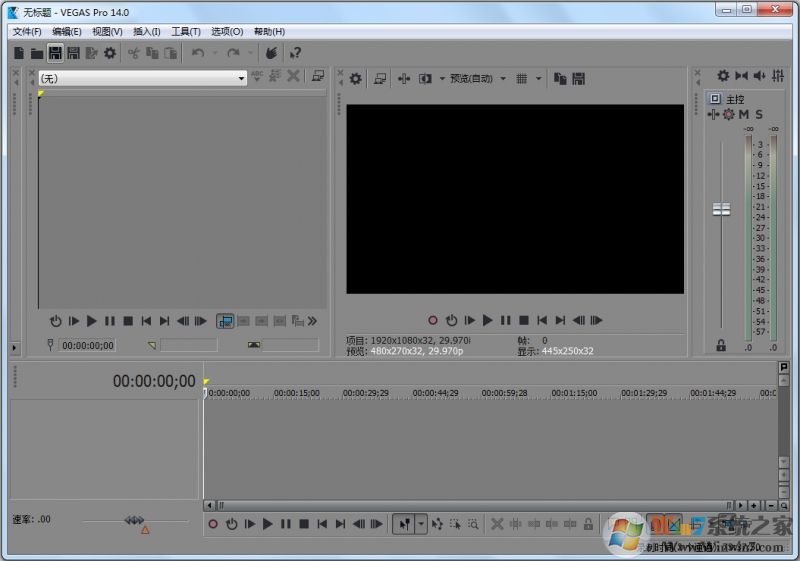
Task: Open 选项(O) menu
Action: [227, 32]
